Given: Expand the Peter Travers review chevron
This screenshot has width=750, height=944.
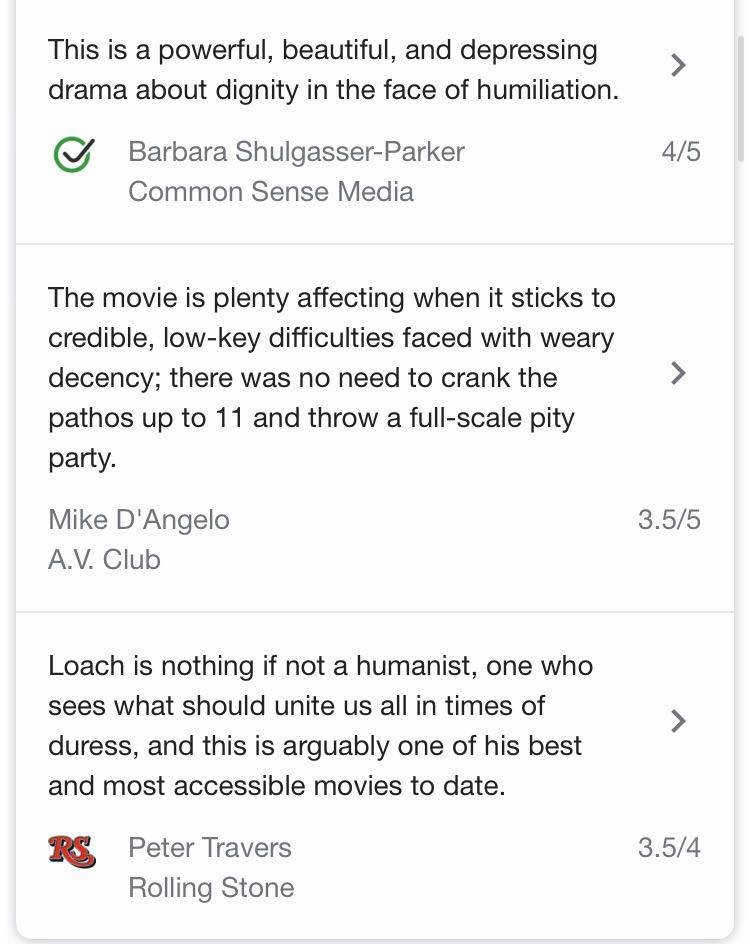Looking at the screenshot, I should click(678, 721).
